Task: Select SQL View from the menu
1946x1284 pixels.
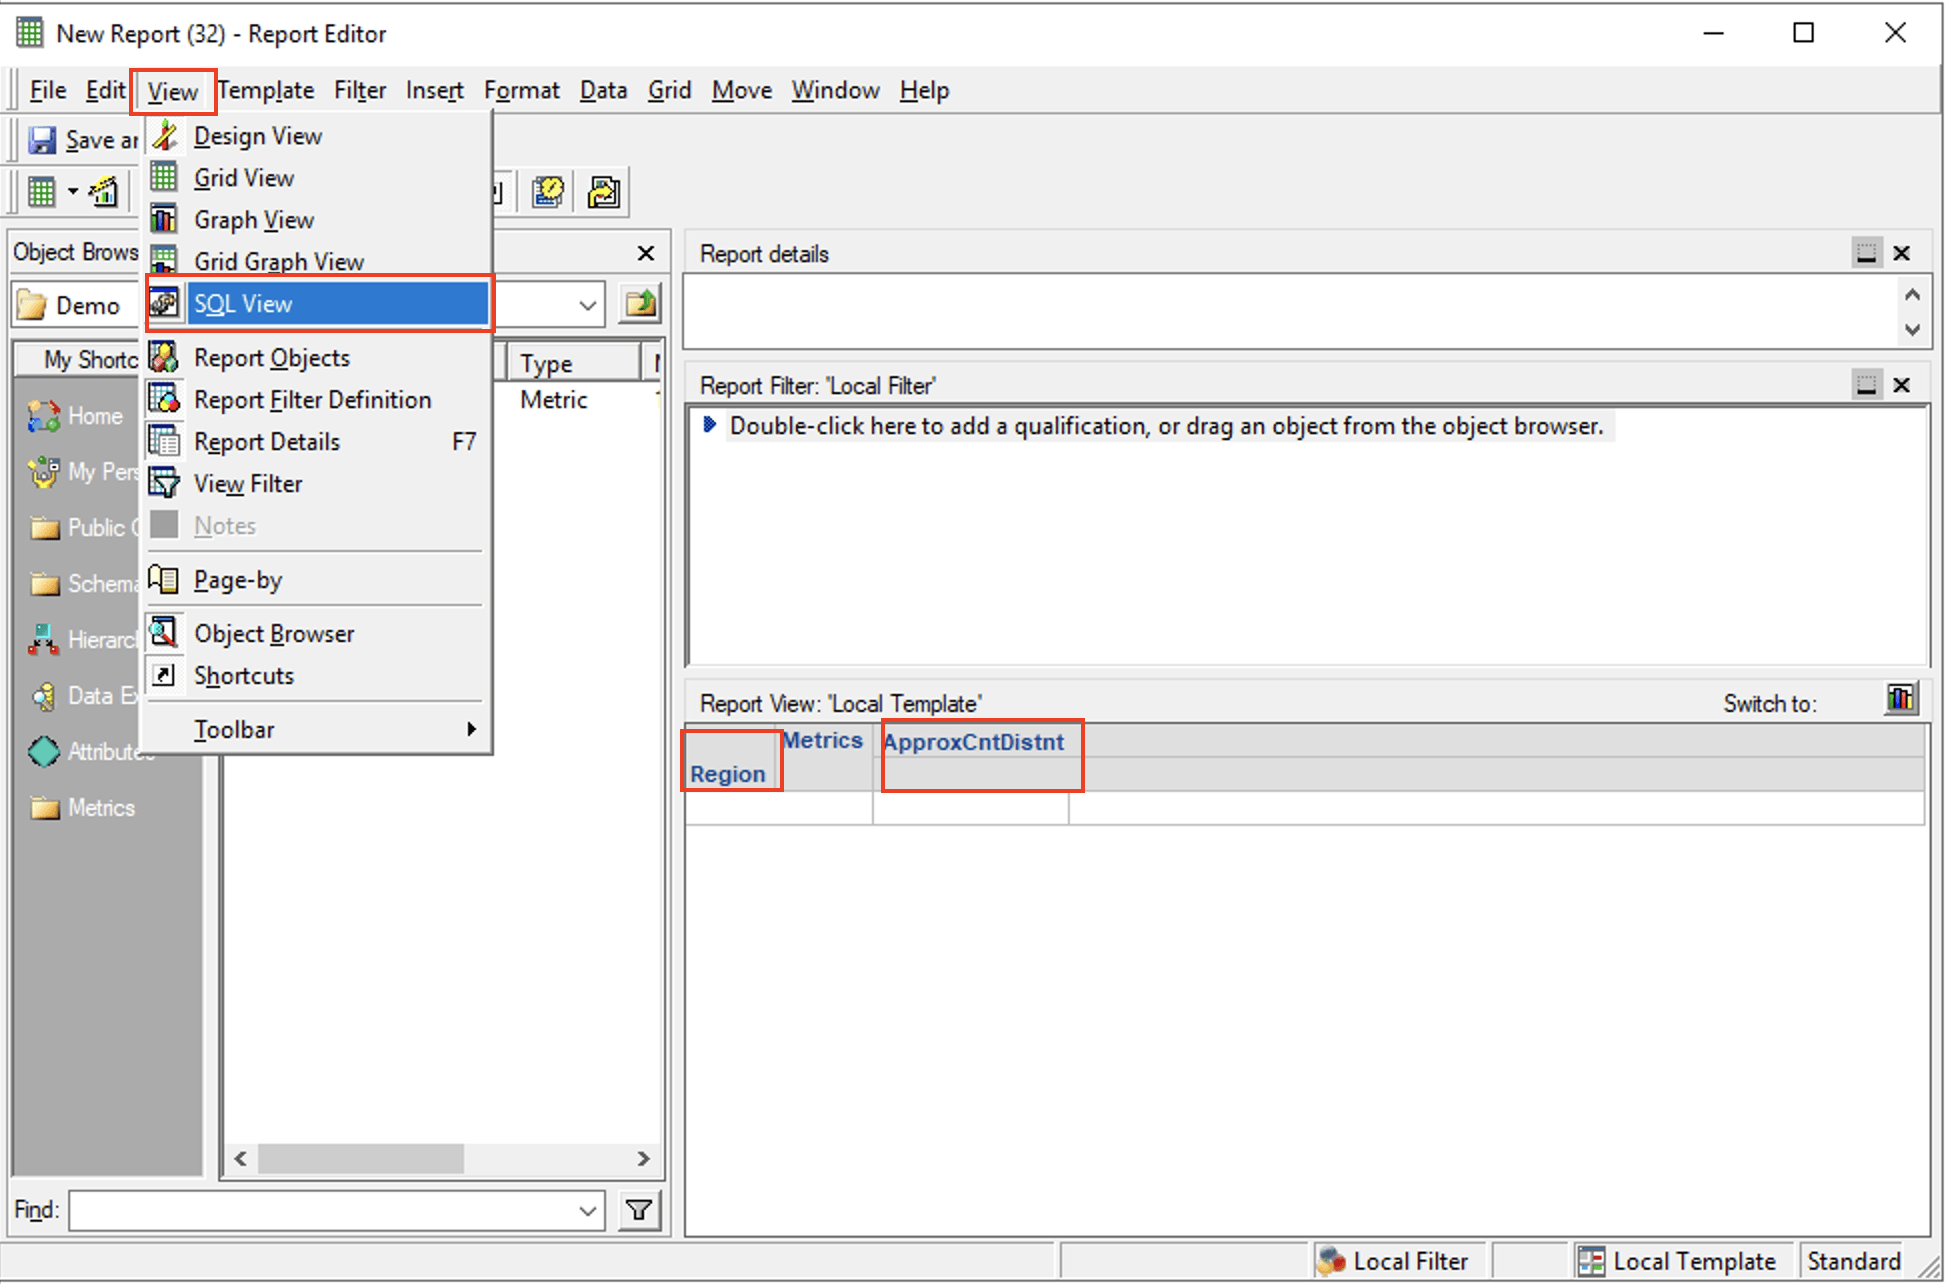Action: point(243,304)
